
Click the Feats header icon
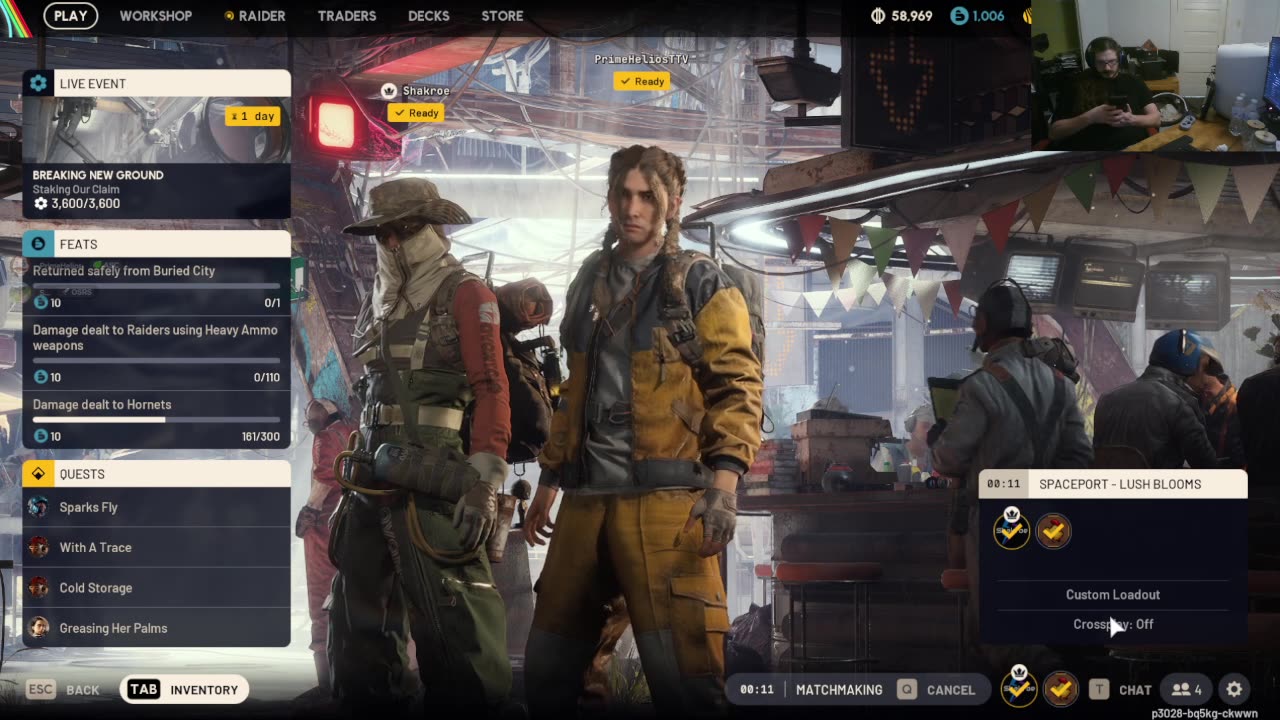click(x=38, y=244)
